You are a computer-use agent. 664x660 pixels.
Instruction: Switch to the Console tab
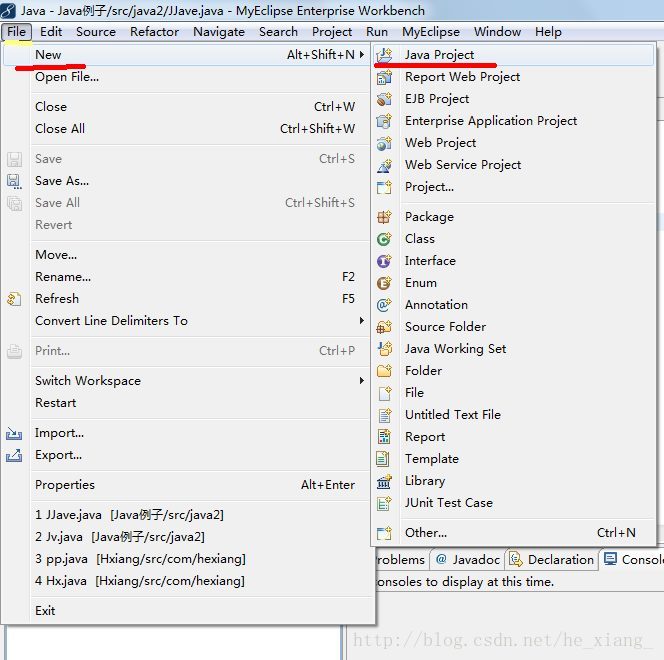tap(632, 560)
